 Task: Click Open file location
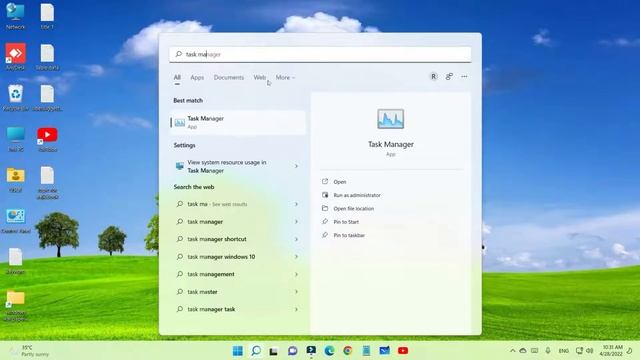(x=353, y=209)
